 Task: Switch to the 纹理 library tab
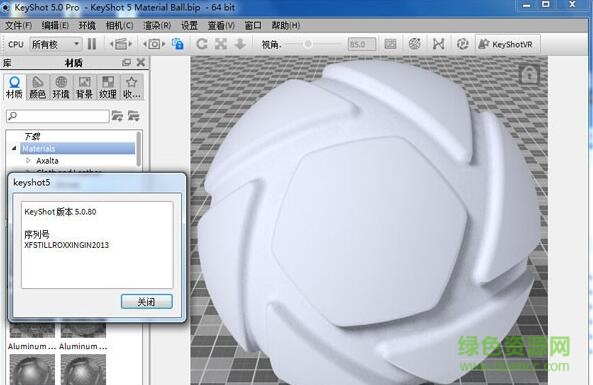108,87
